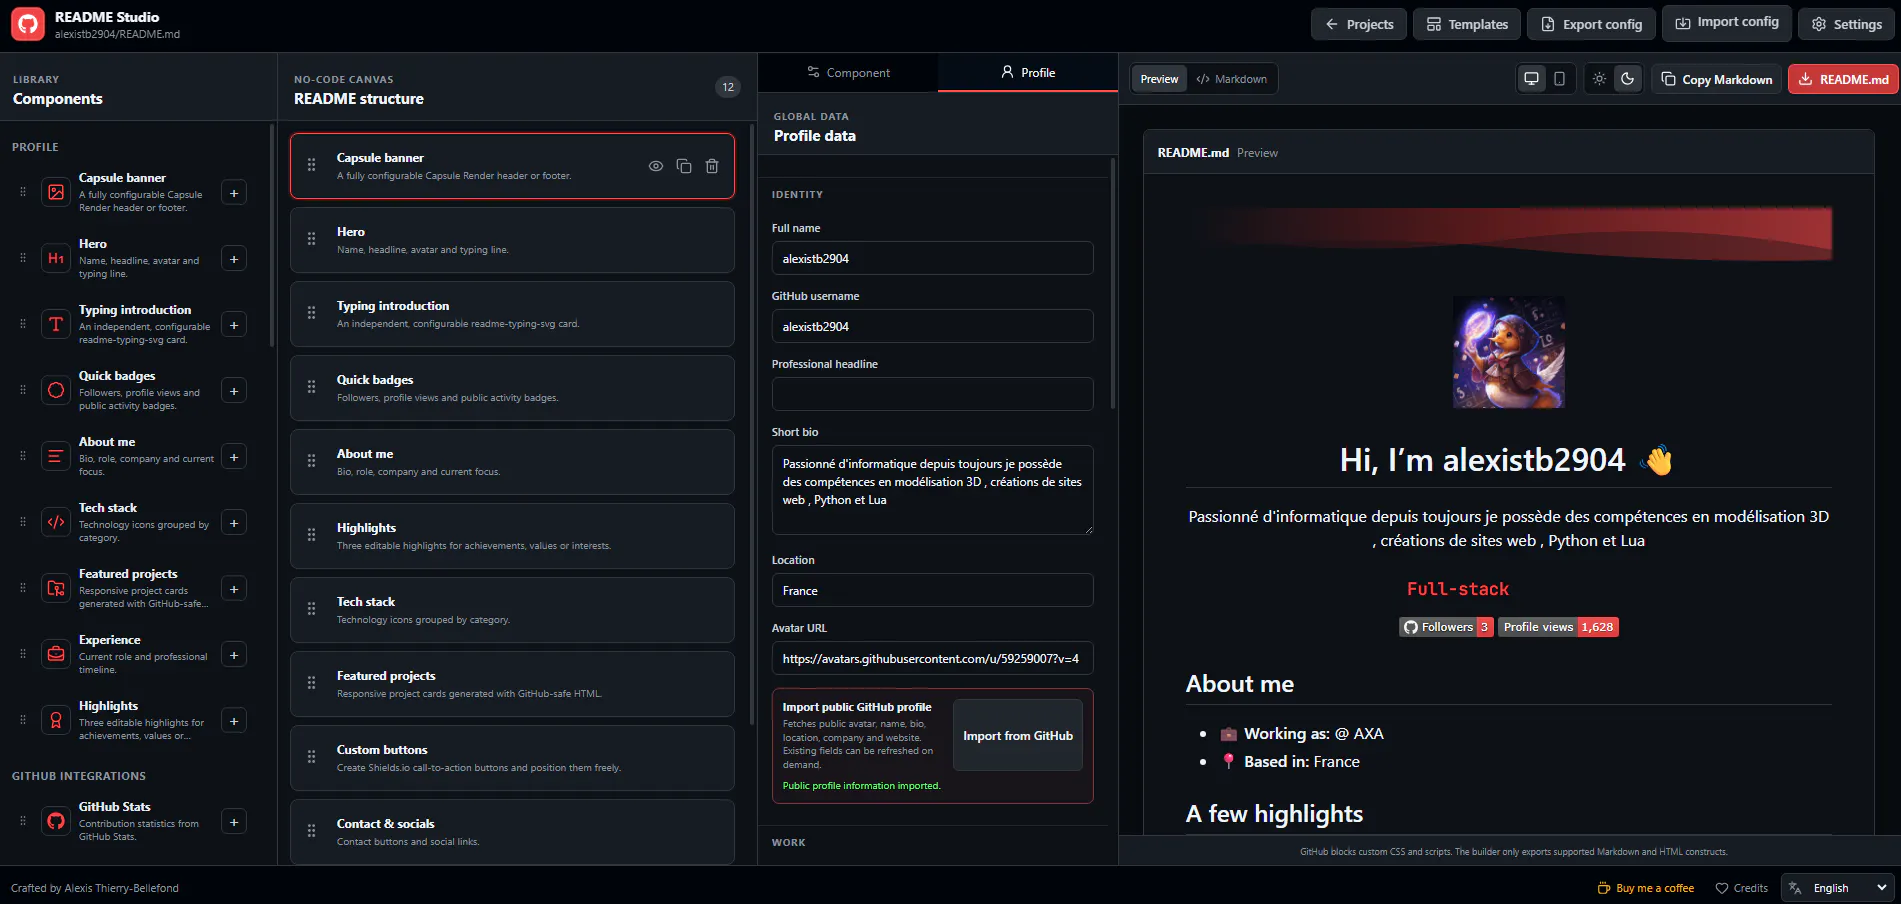Click the Typing introduction library icon

pos(56,324)
